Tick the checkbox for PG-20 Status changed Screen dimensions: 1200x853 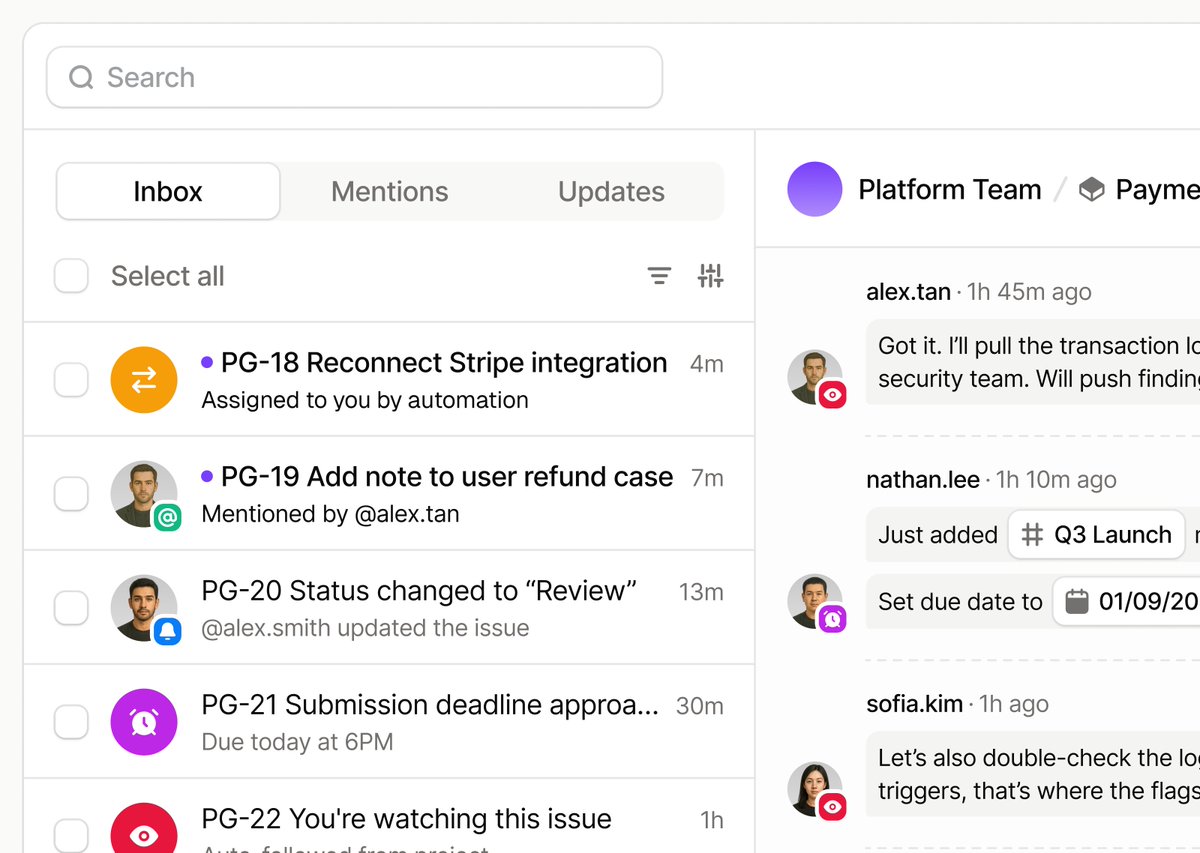pos(71,608)
